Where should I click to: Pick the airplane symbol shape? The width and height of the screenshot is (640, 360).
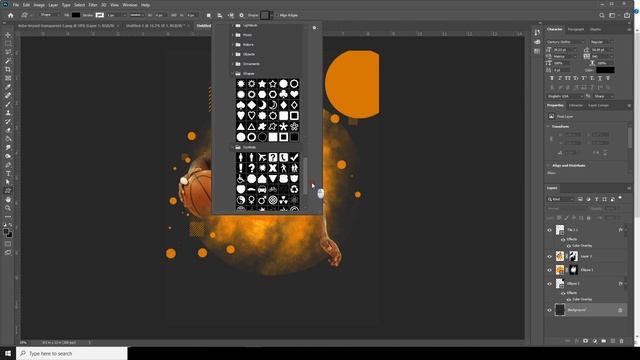262,157
